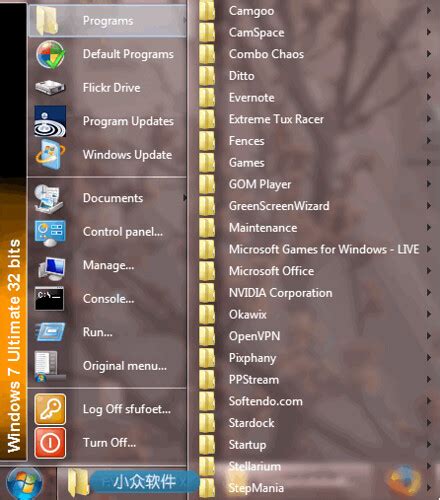Expand the Camgoo submenu arrow

coord(429,10)
